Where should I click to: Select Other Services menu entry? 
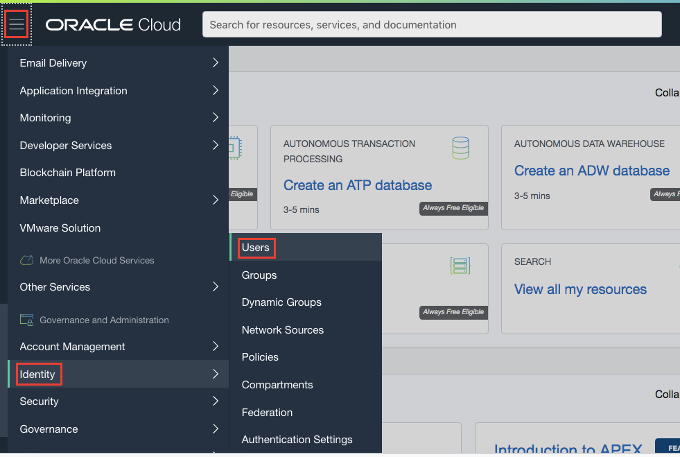coord(55,287)
